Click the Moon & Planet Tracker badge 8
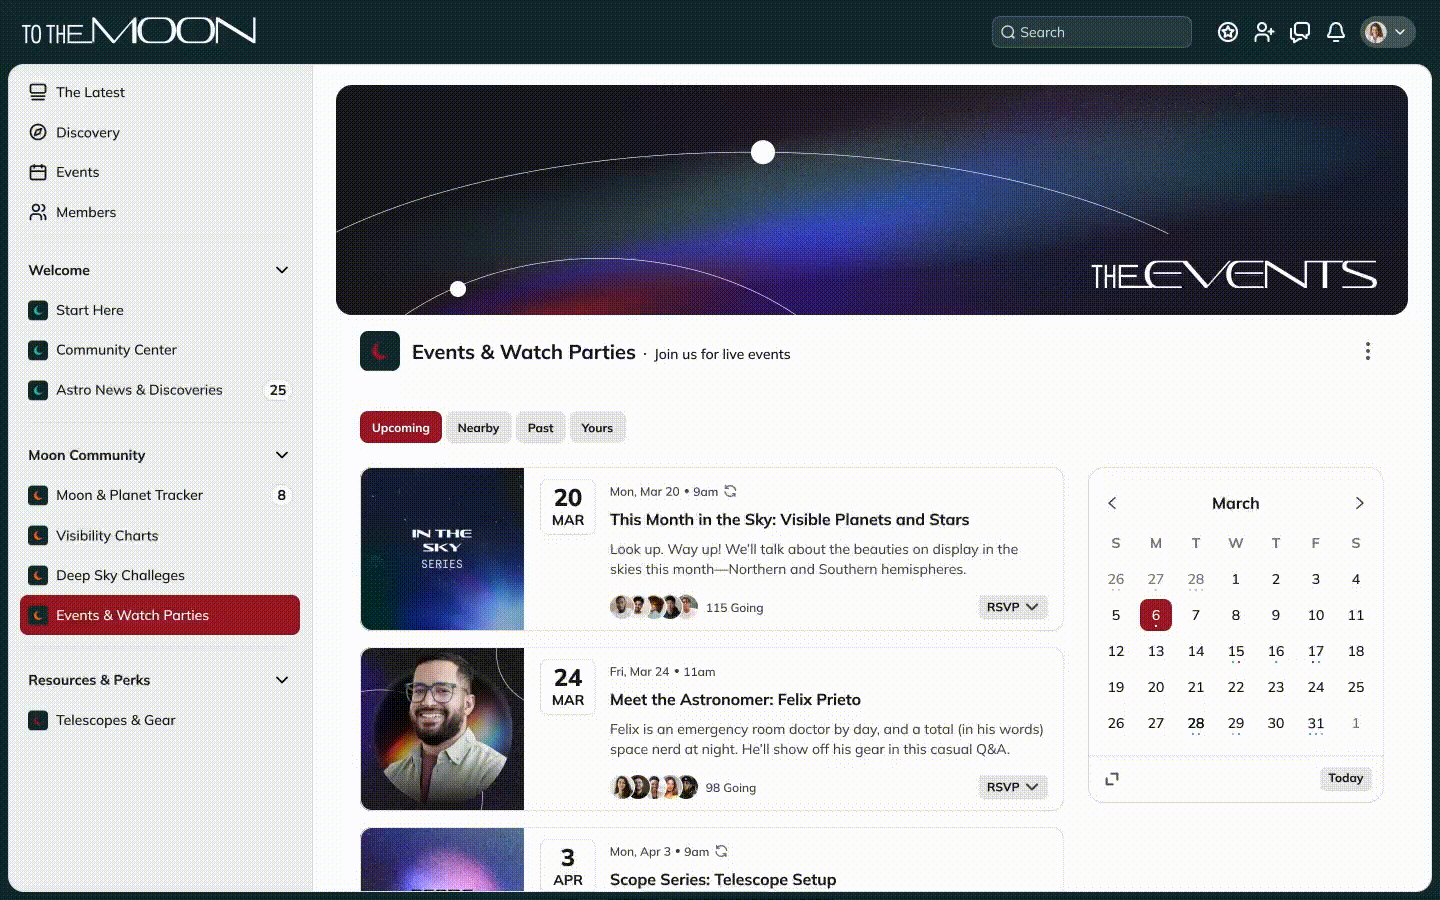 [x=281, y=495]
